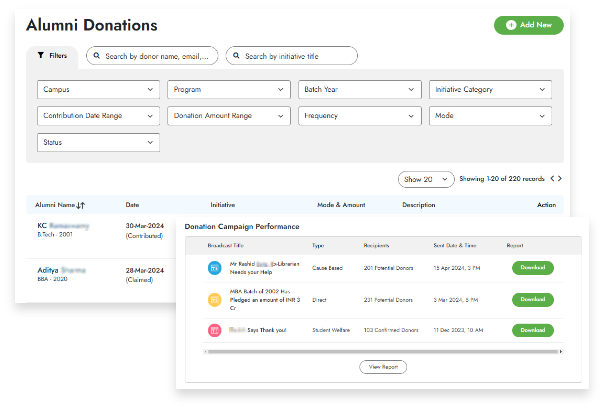Viewport: 604px width, 410px height.
Task: Go to next page of records
Action: tap(560, 179)
